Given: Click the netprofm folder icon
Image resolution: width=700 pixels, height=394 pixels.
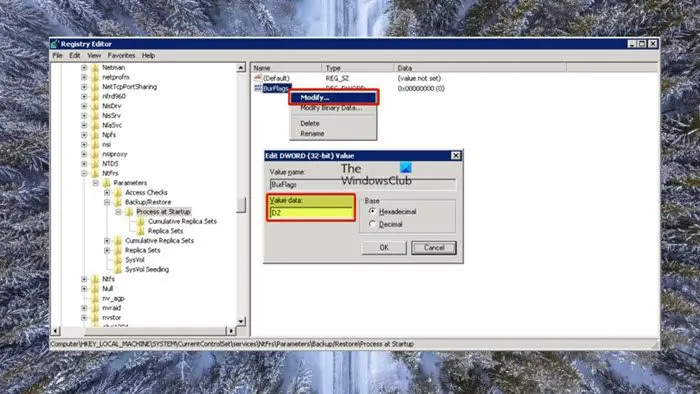Looking at the screenshot, I should click(95, 77).
